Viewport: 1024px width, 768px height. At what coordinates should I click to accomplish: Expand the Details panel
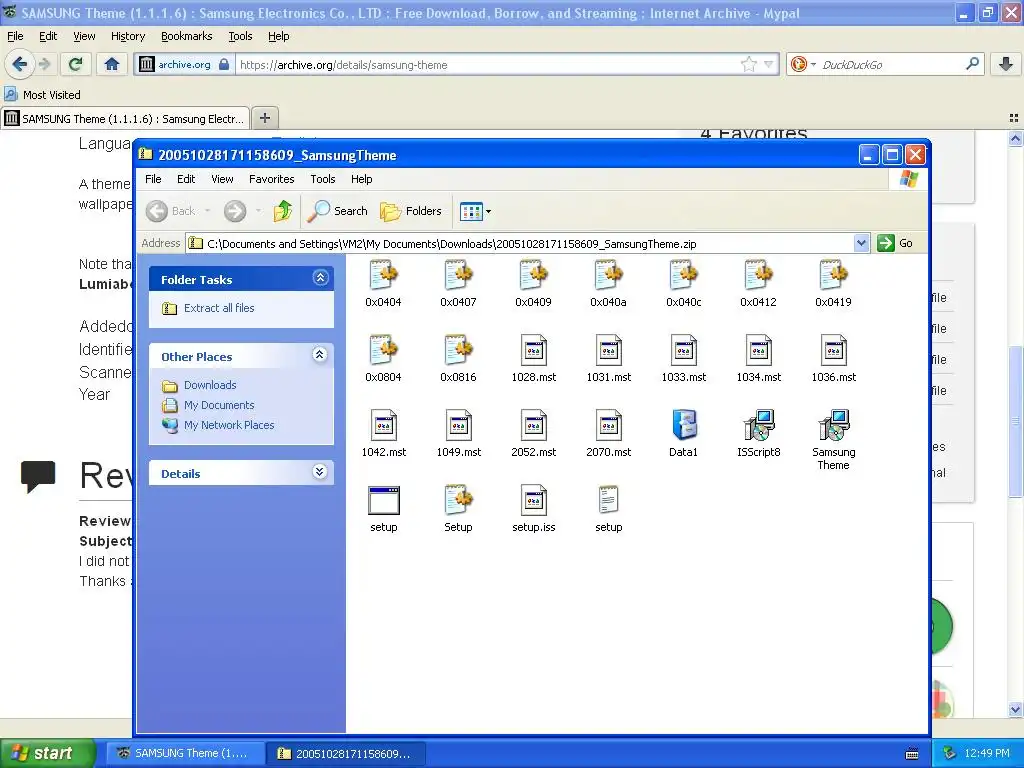320,472
